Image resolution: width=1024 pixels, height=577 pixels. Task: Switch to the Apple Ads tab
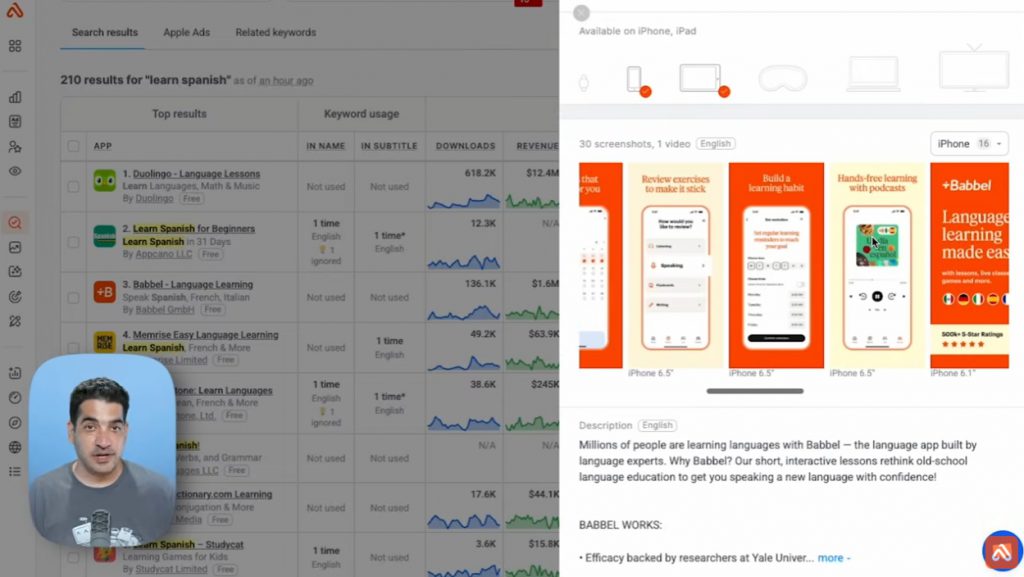(x=186, y=32)
